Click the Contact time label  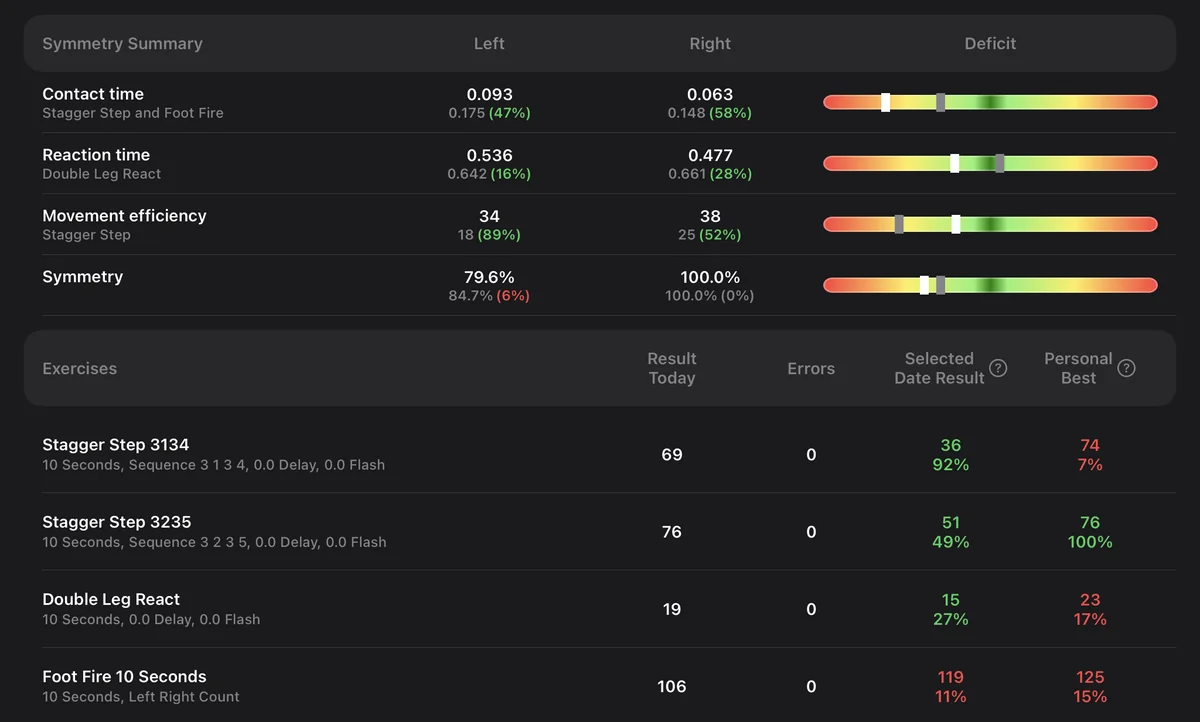(93, 94)
